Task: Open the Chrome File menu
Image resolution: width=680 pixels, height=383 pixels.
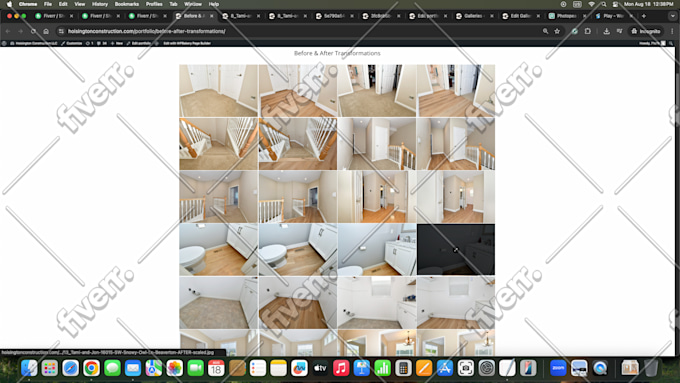Action: (48, 4)
